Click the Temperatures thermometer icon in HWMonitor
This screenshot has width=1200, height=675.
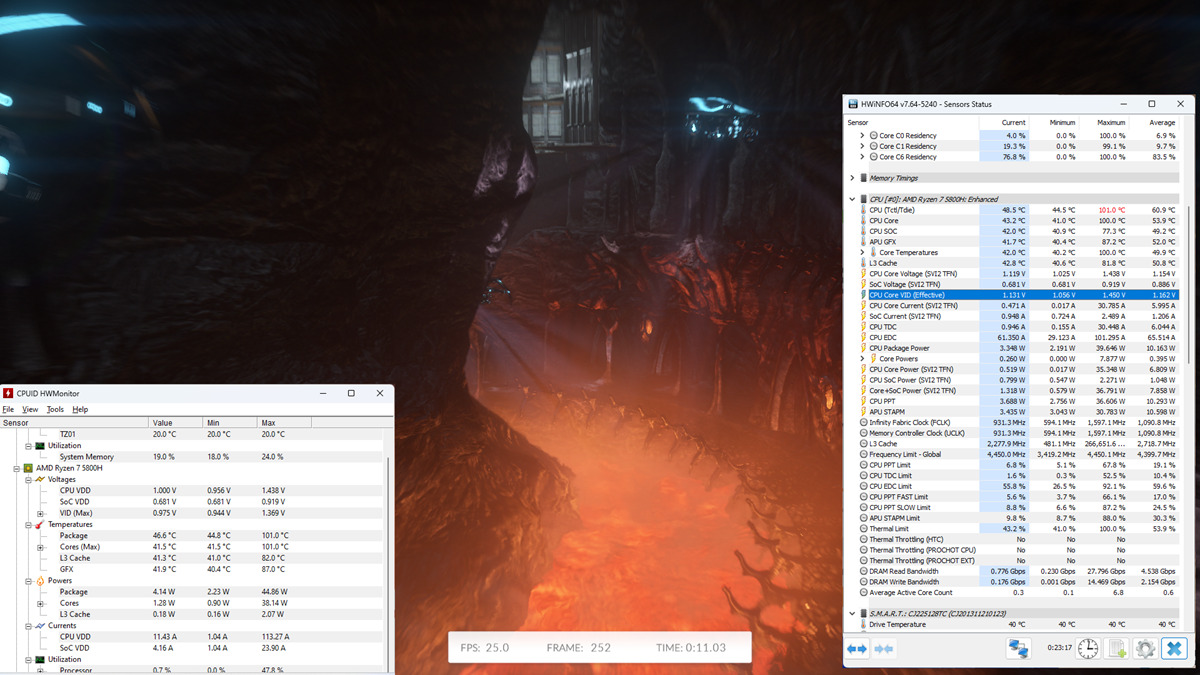pos(40,524)
